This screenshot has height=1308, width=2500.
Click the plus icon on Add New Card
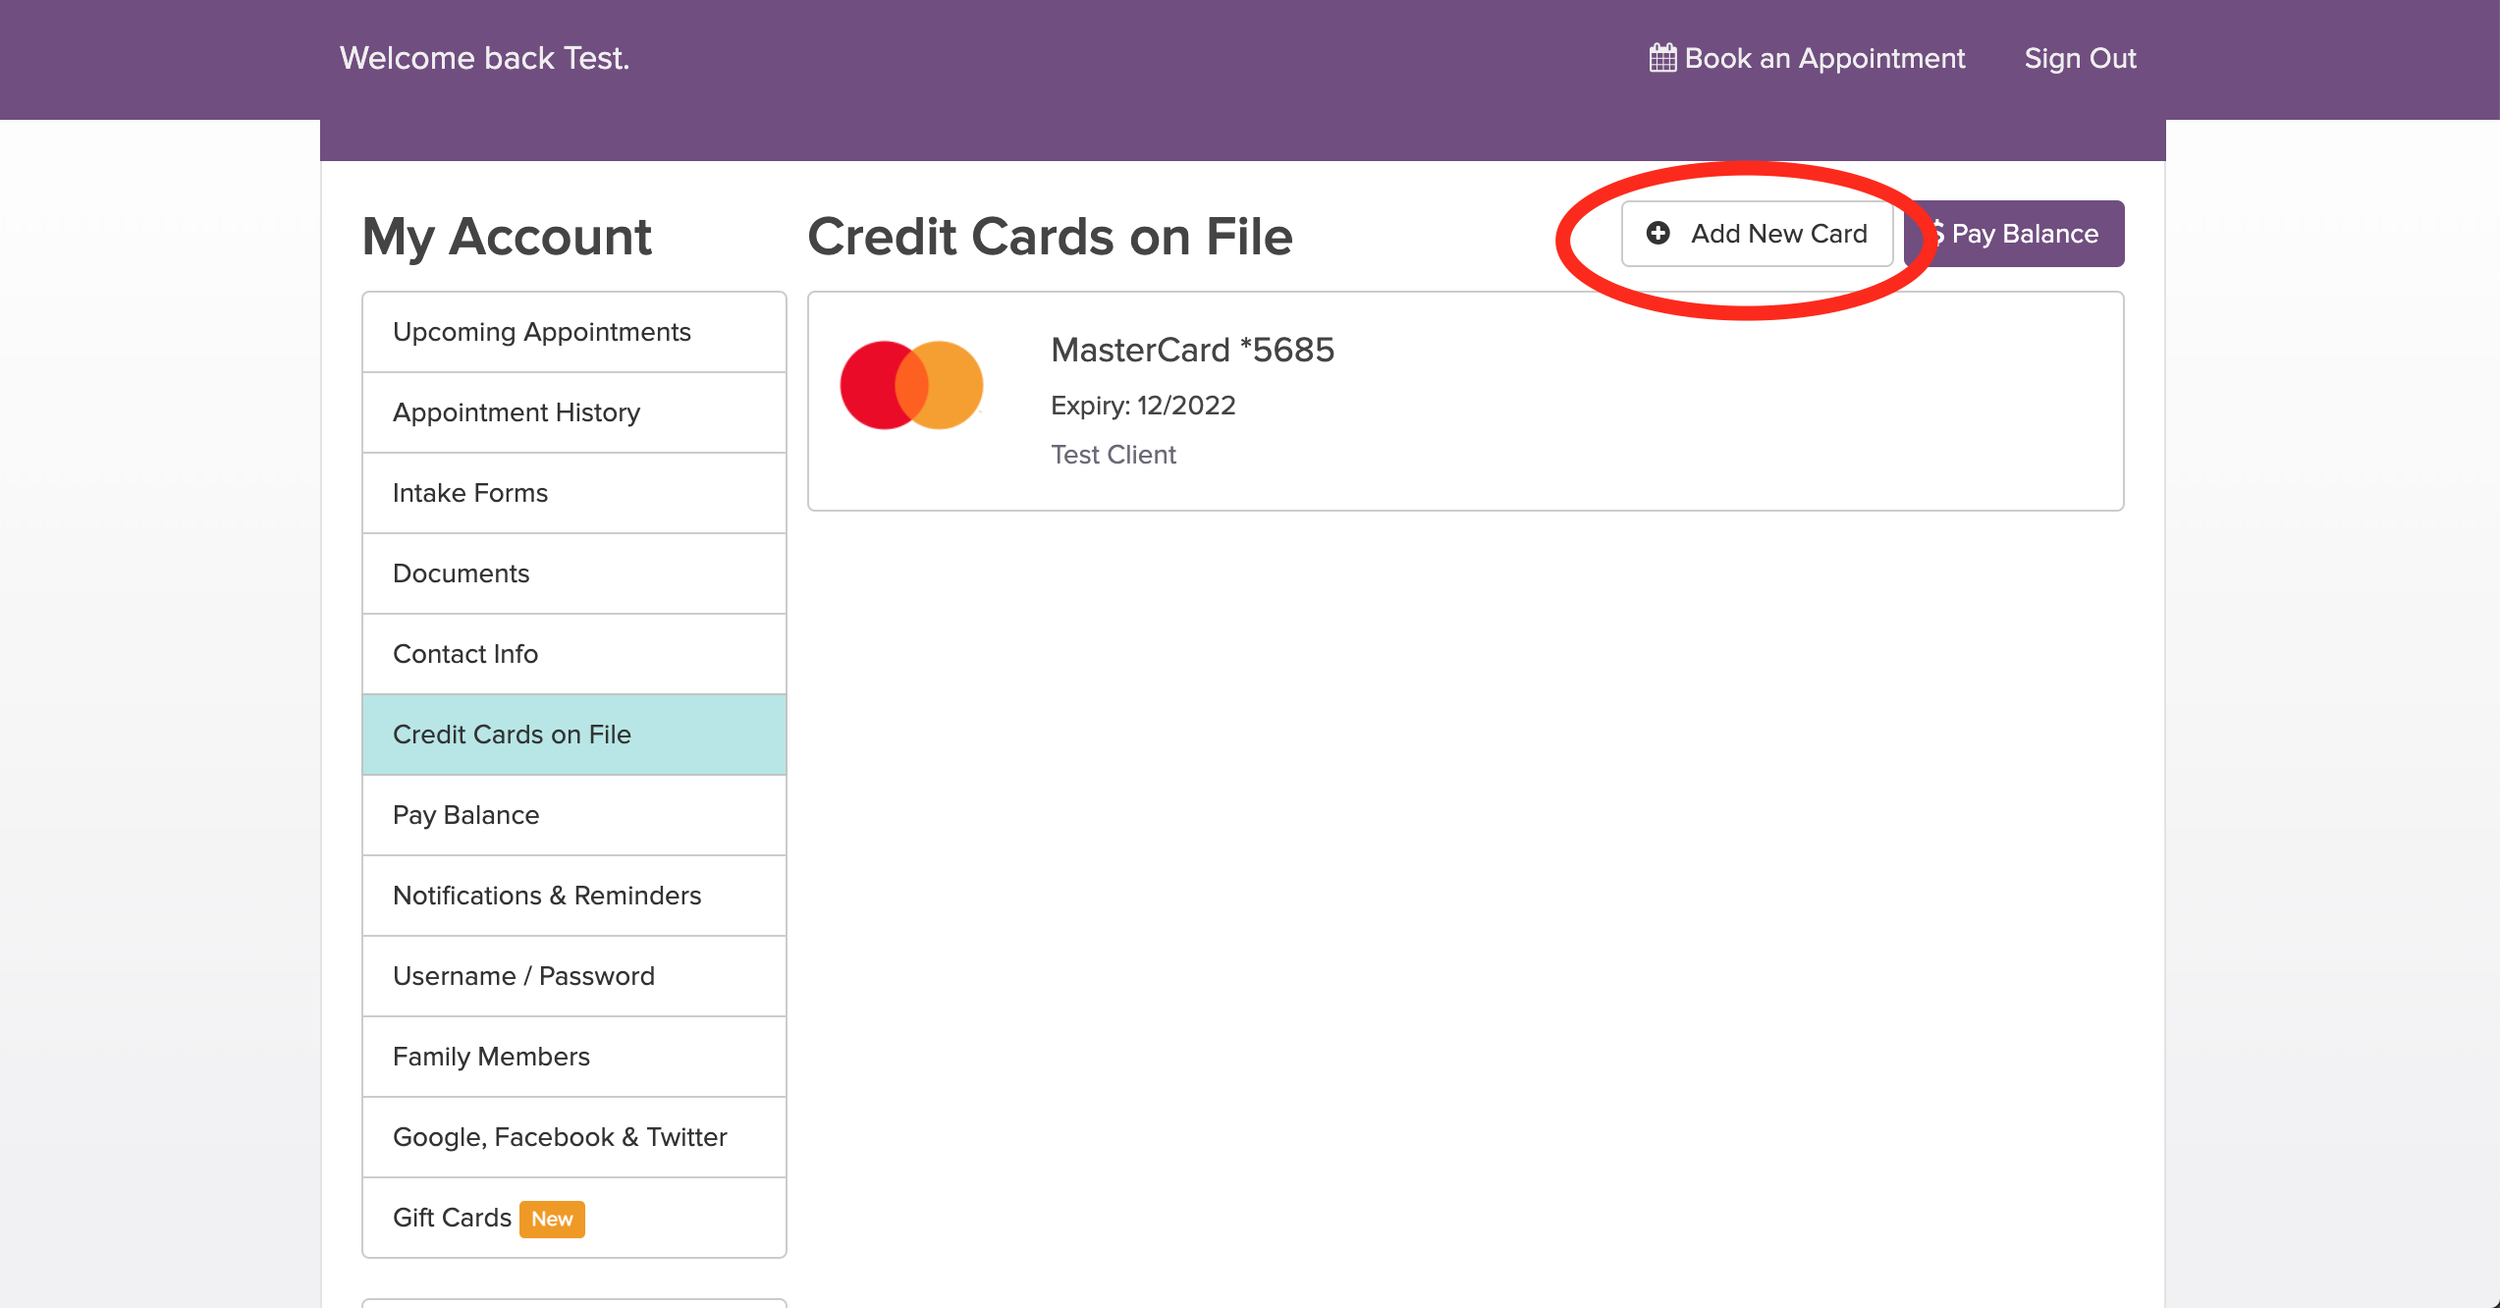click(x=1658, y=233)
